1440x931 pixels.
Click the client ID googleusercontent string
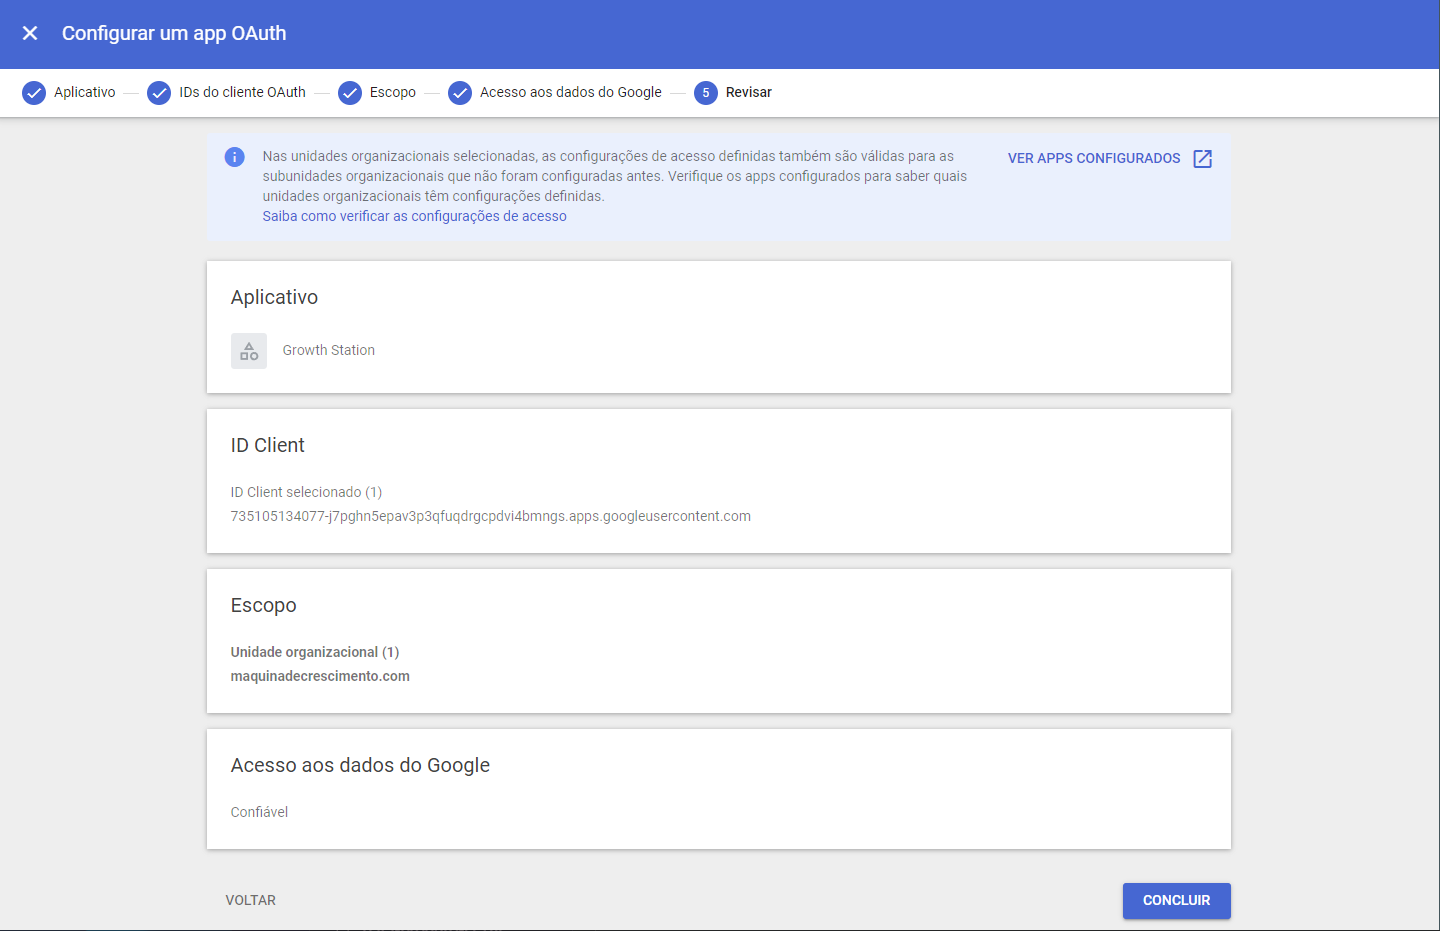pos(490,516)
